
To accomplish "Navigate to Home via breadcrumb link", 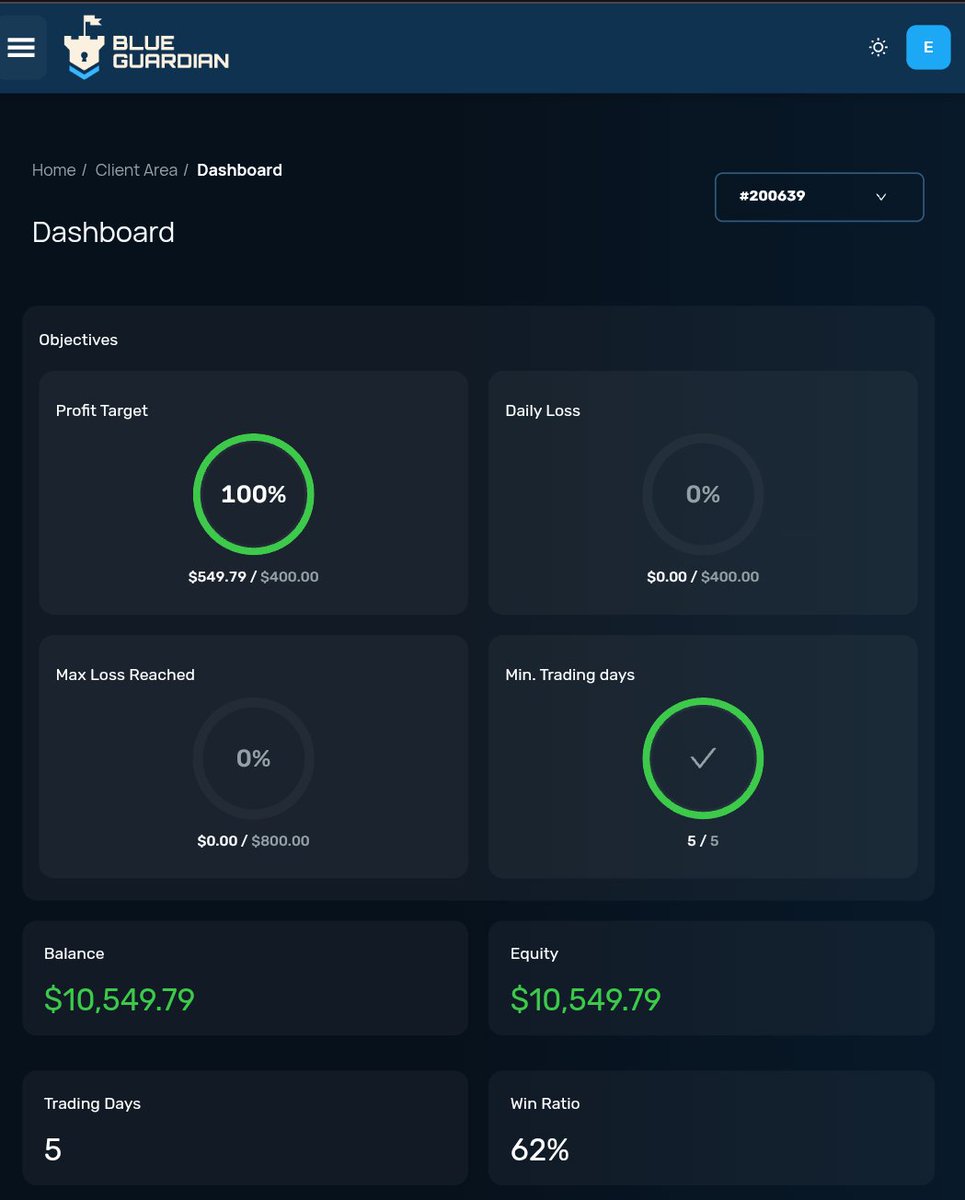I will pos(54,170).
